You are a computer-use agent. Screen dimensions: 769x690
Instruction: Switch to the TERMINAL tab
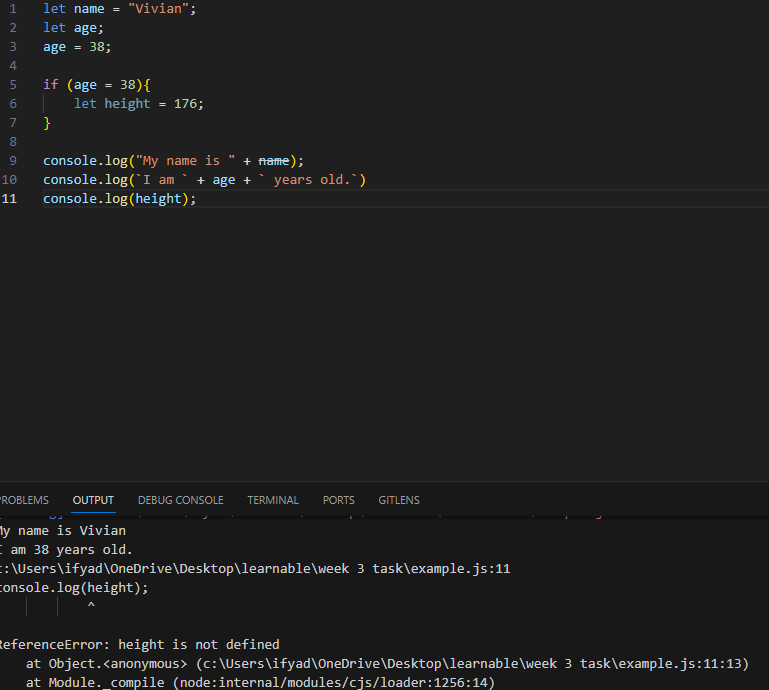click(x=273, y=500)
